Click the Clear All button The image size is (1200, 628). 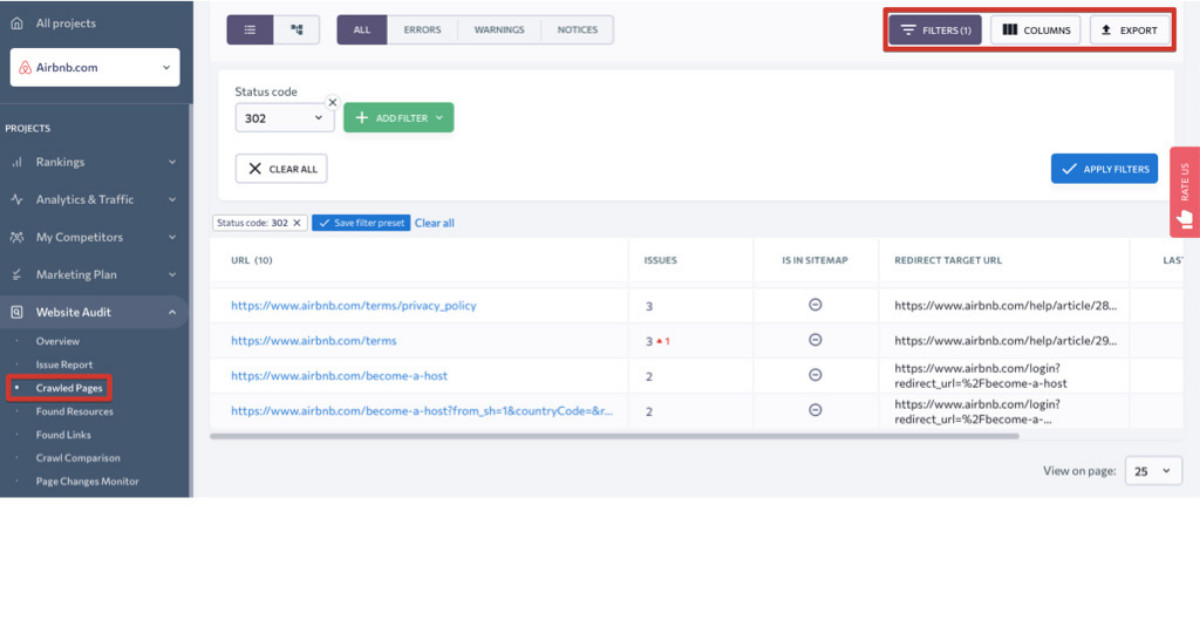pyautogui.click(x=281, y=169)
